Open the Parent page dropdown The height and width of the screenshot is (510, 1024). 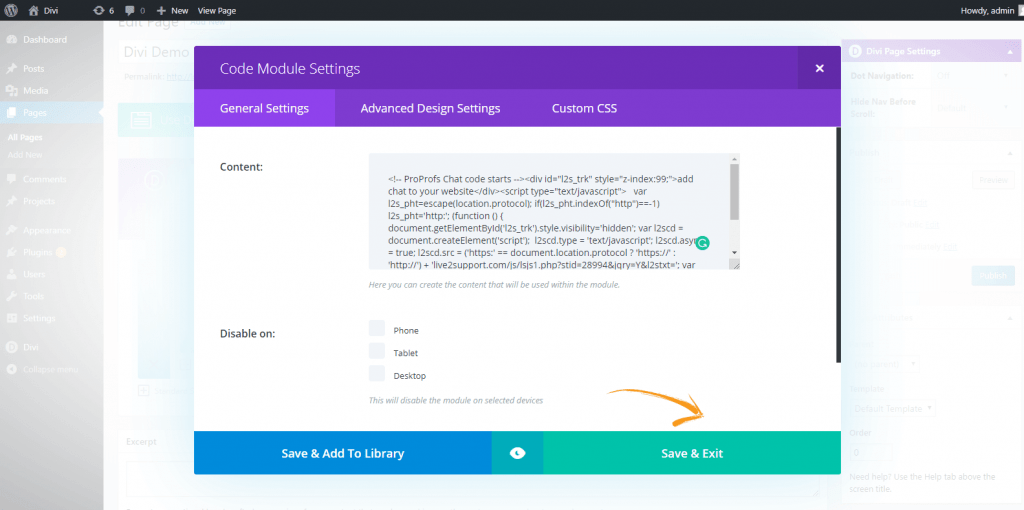[884, 363]
